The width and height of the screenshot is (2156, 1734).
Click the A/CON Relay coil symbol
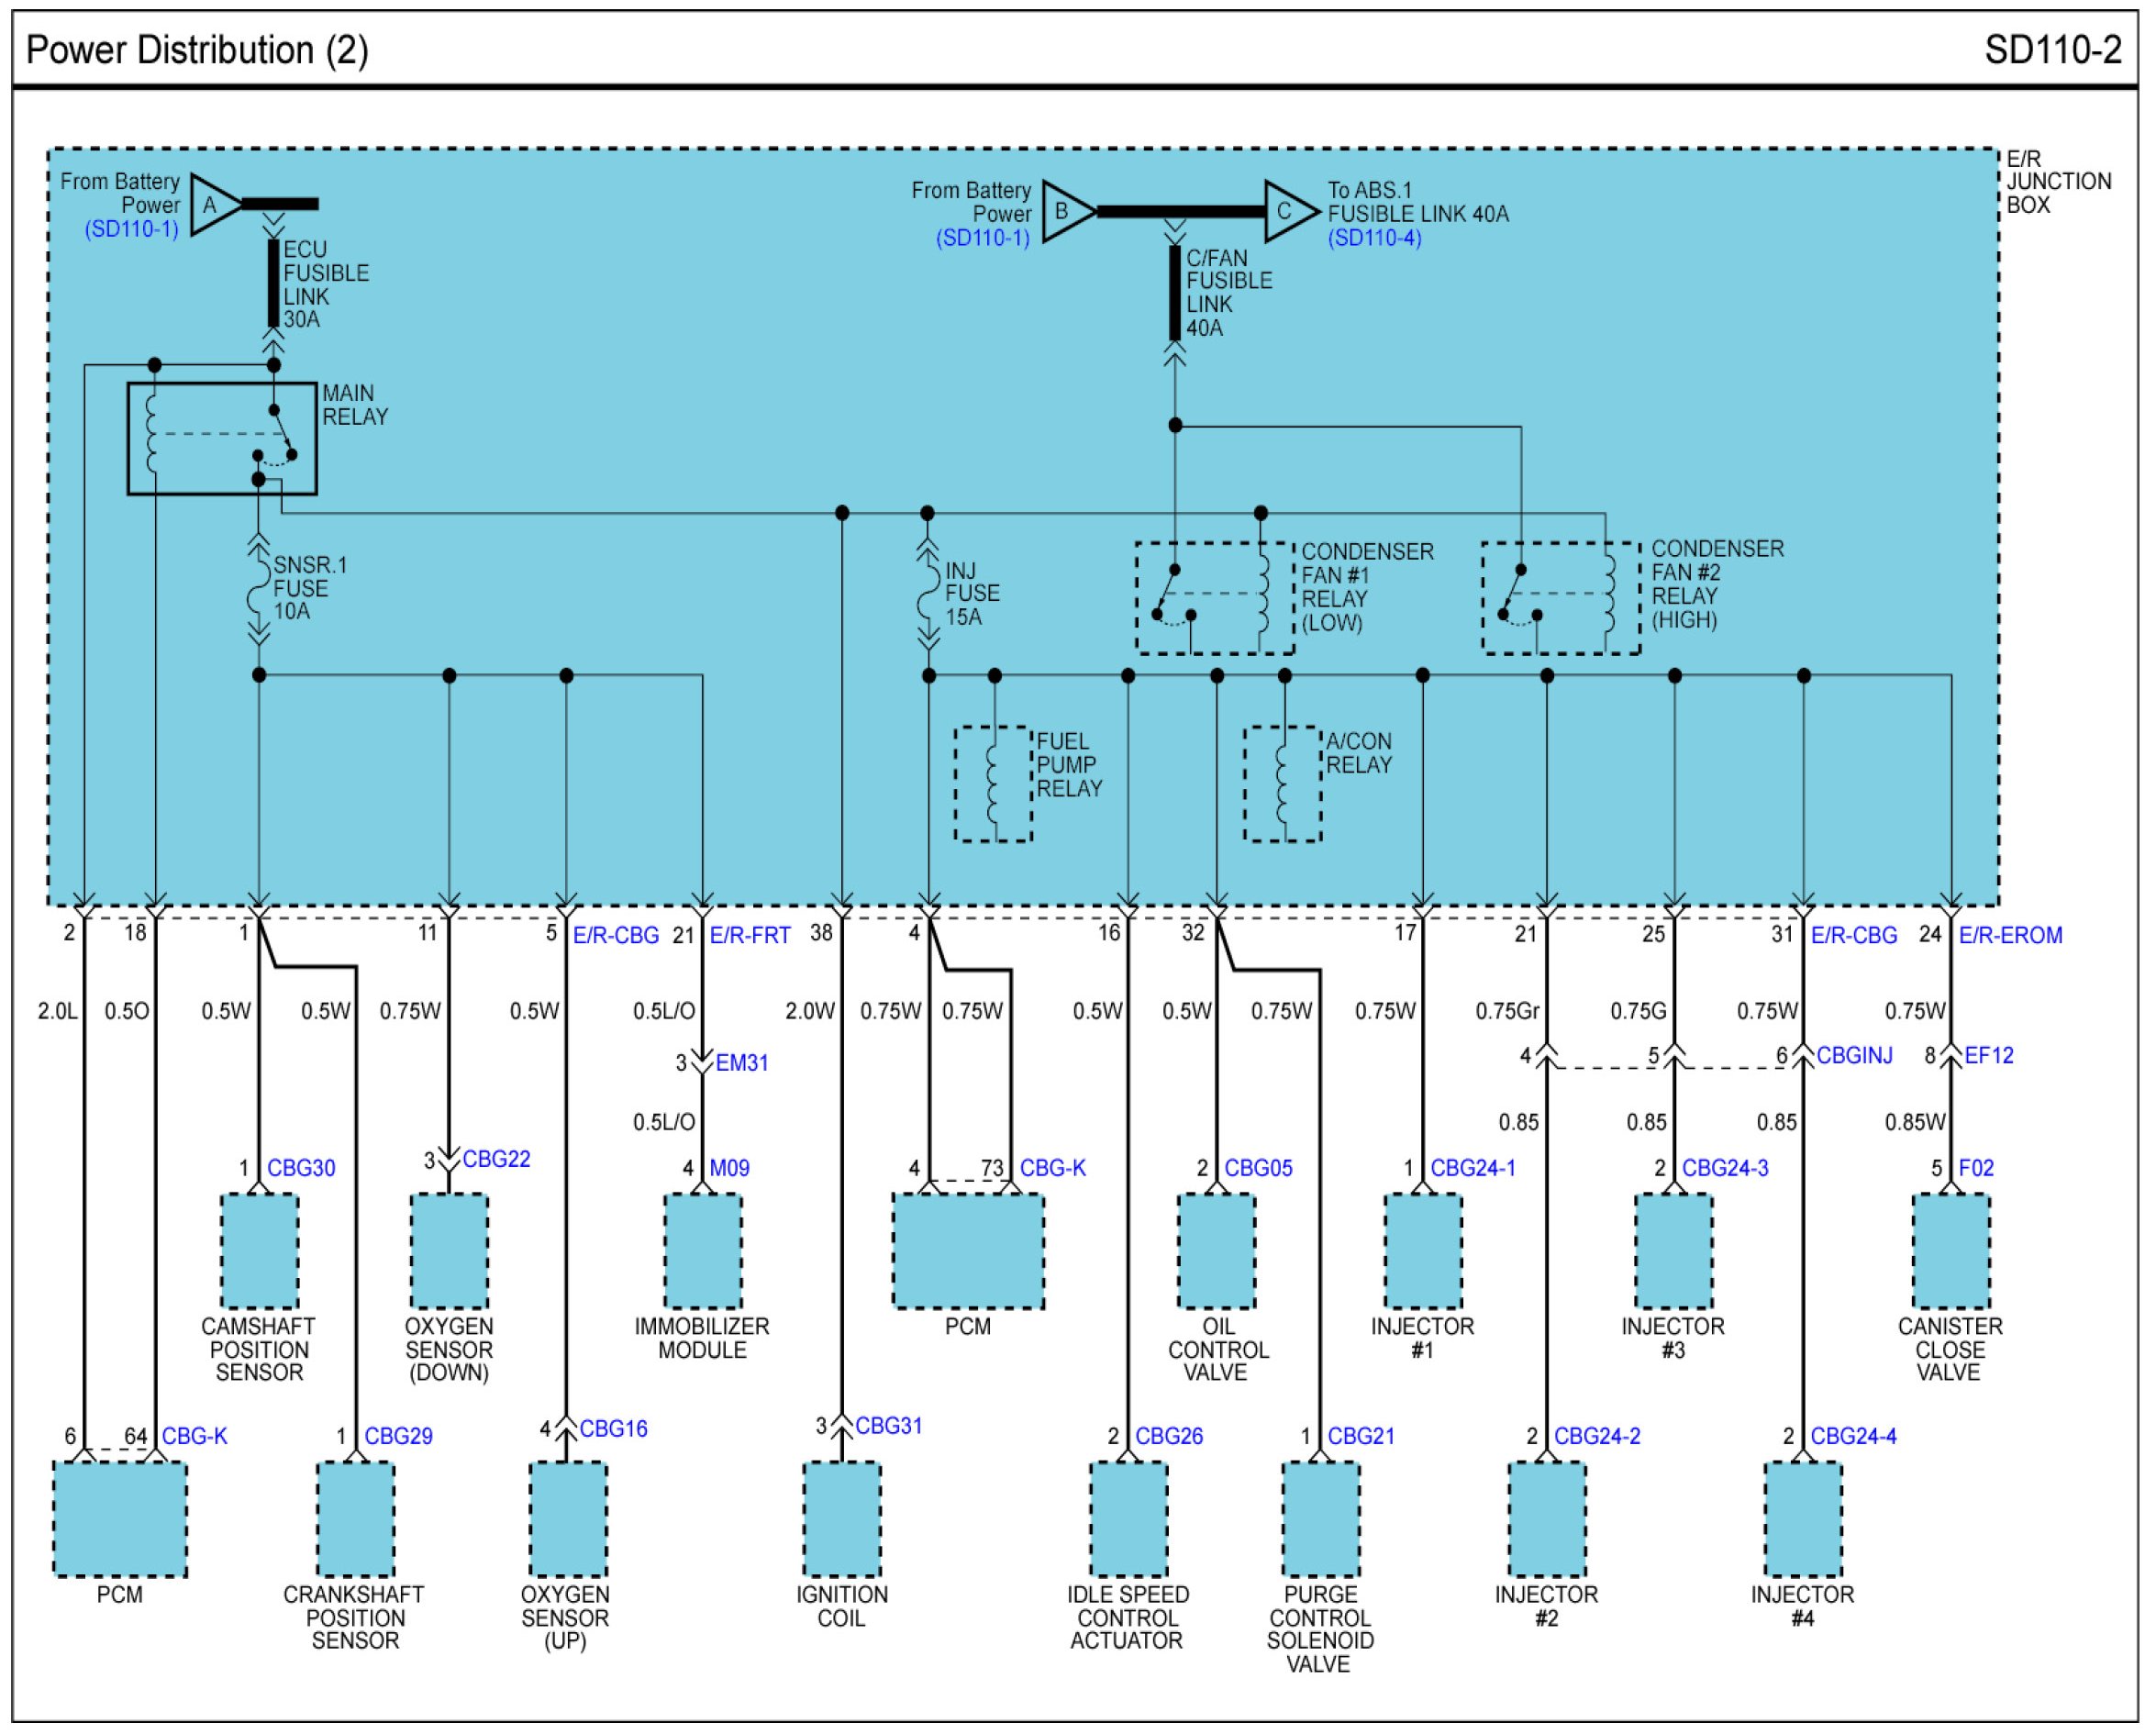[1283, 784]
